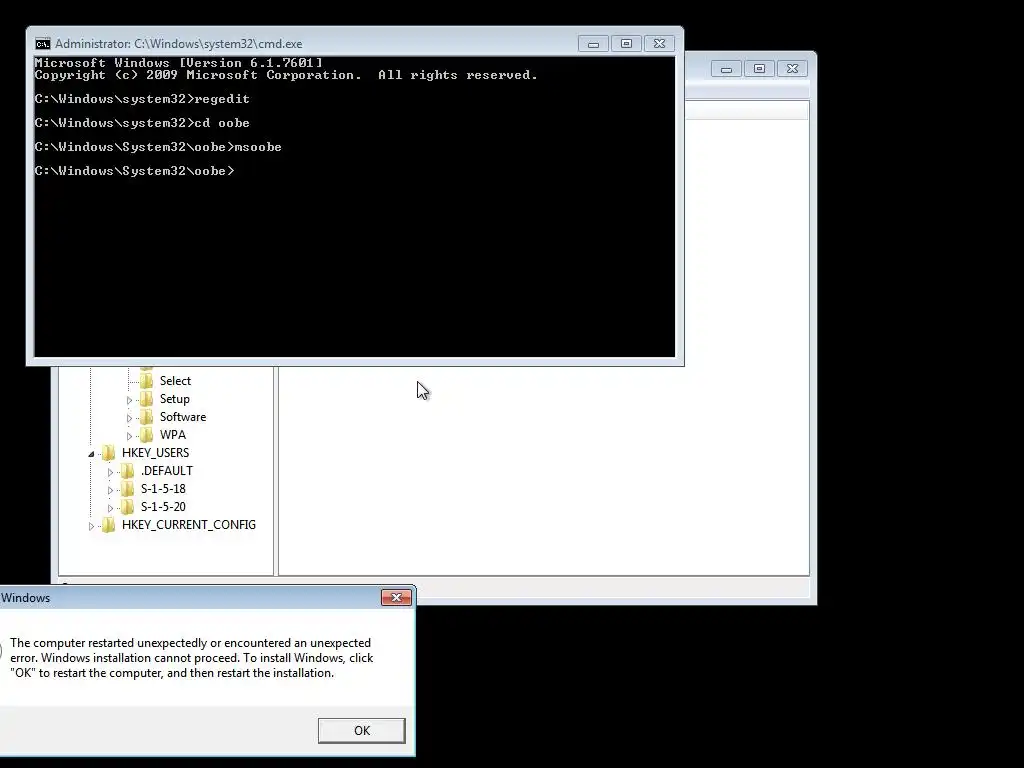The height and width of the screenshot is (768, 1024).
Task: Expand the S-1-5-18 key
Action: [110, 490]
